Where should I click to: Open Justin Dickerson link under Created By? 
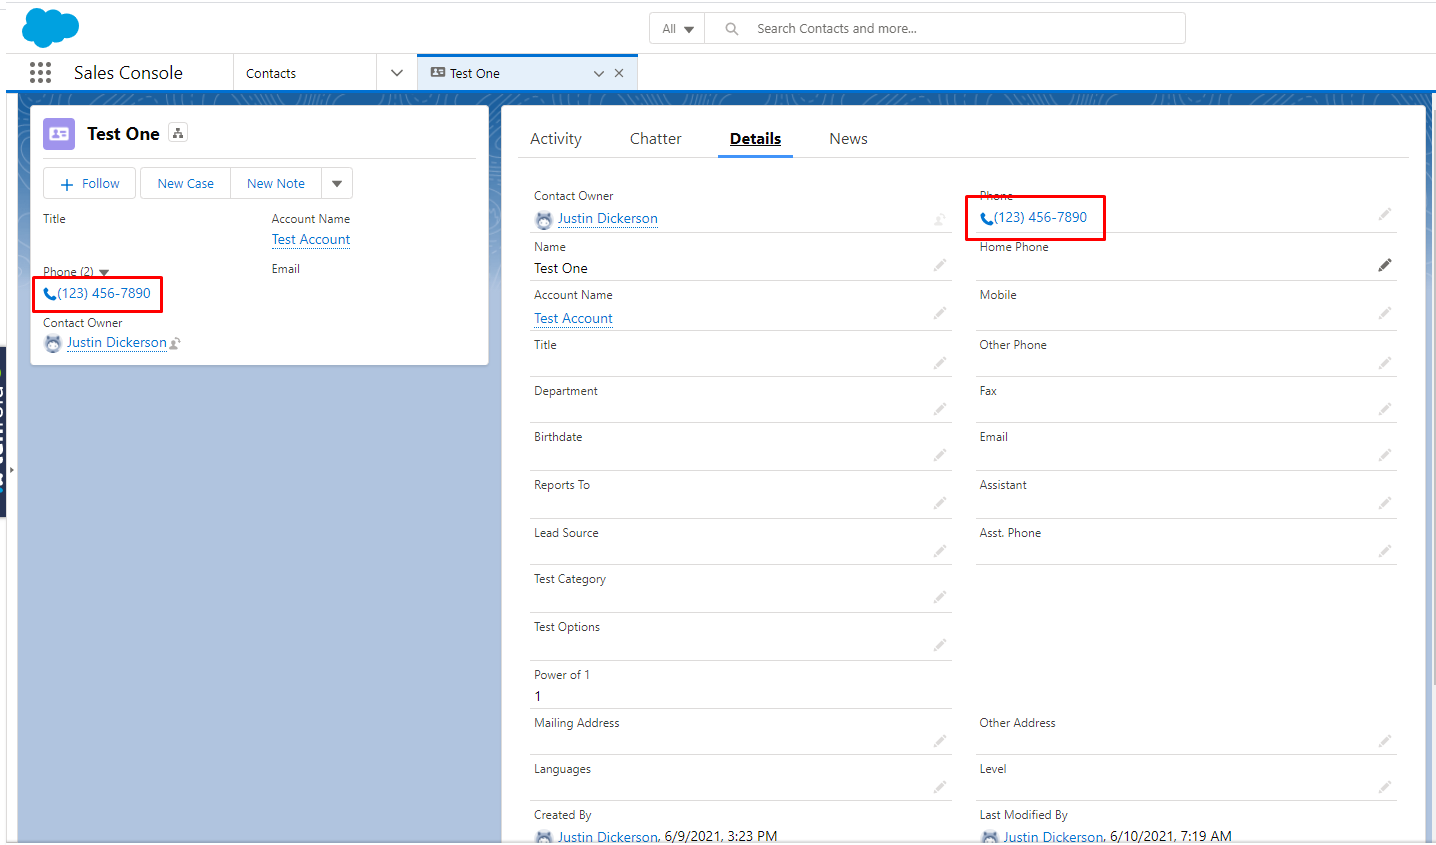point(608,836)
